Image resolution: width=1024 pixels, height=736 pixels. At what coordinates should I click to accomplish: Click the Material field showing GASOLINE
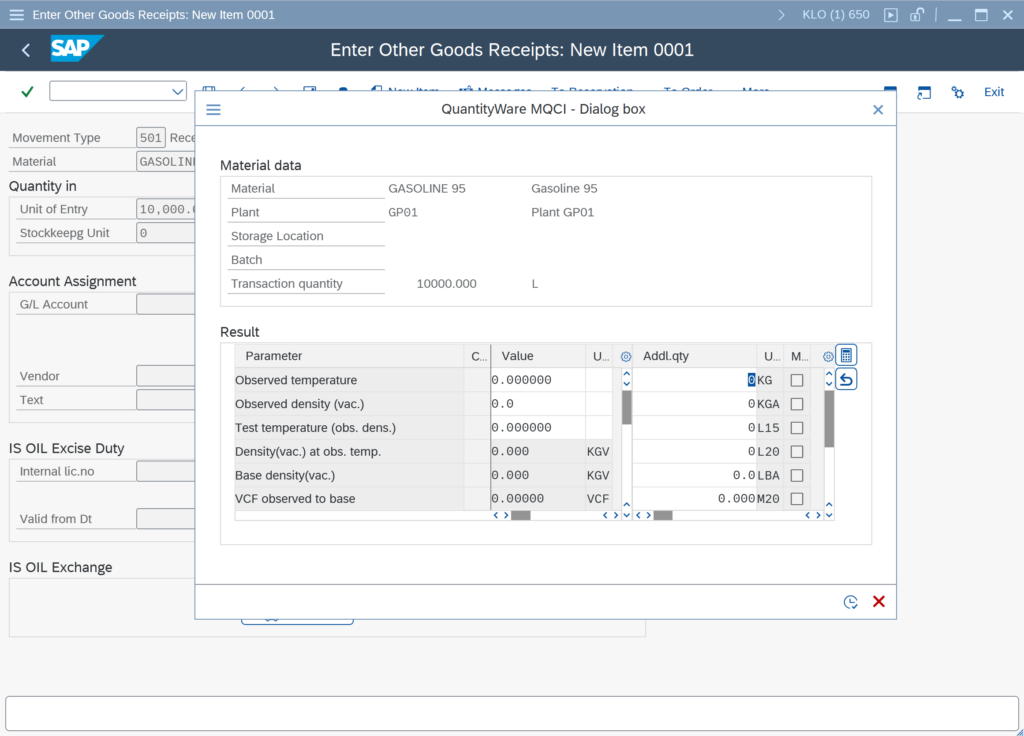click(x=165, y=161)
